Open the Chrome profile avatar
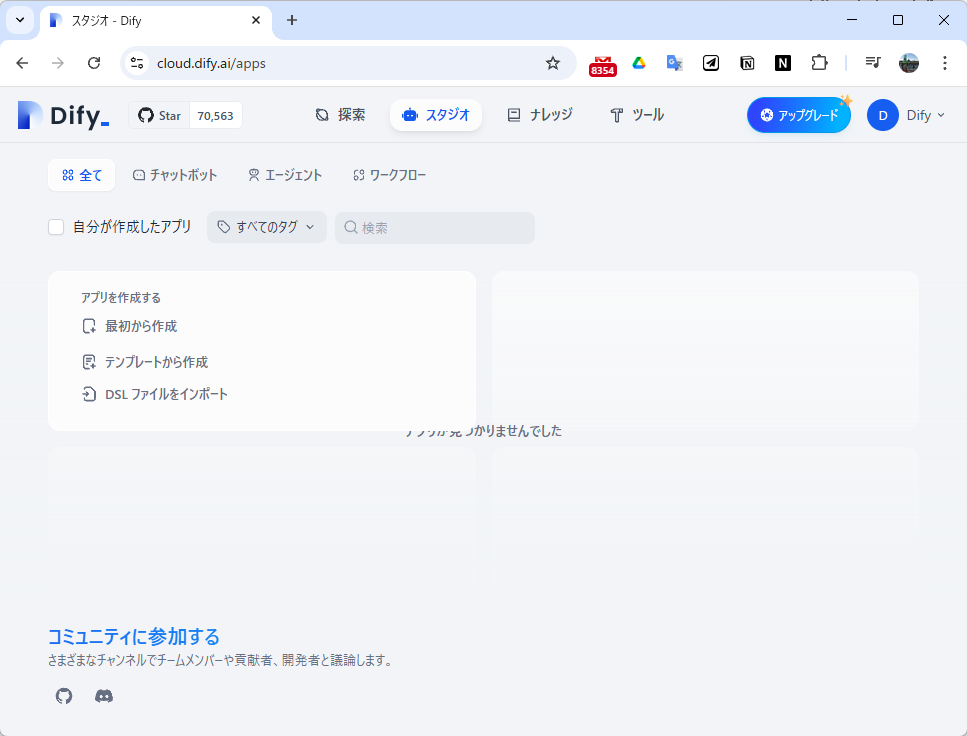Viewport: 967px width, 736px height. click(908, 63)
